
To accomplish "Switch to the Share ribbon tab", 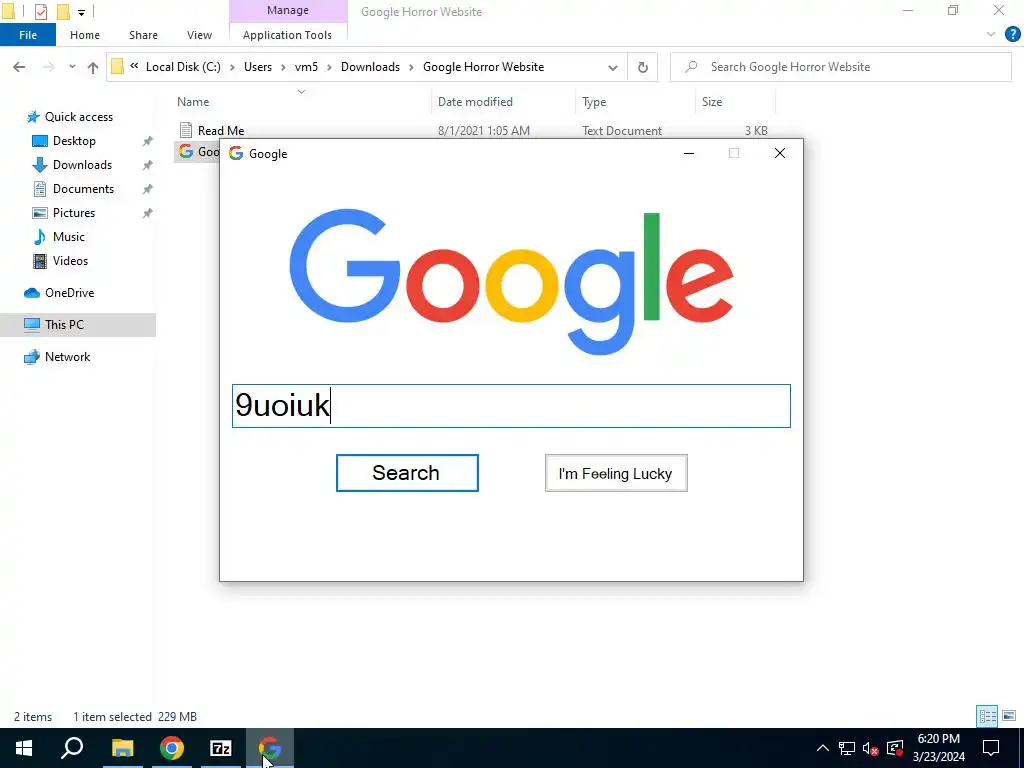I will click(143, 35).
